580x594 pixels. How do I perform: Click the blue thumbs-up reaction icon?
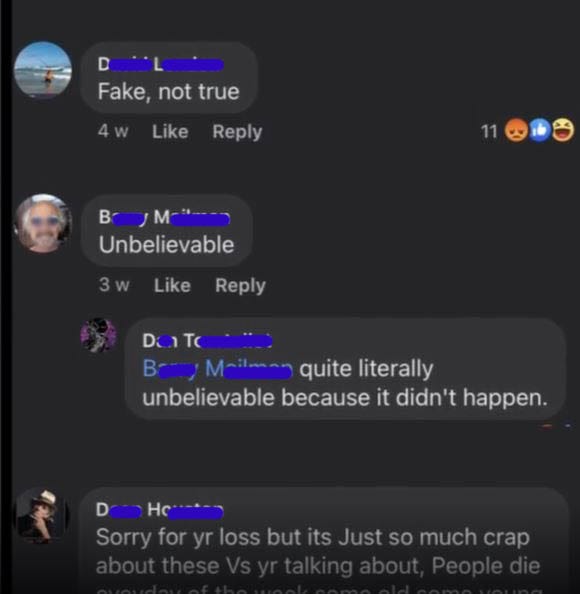pyautogui.click(x=539, y=130)
